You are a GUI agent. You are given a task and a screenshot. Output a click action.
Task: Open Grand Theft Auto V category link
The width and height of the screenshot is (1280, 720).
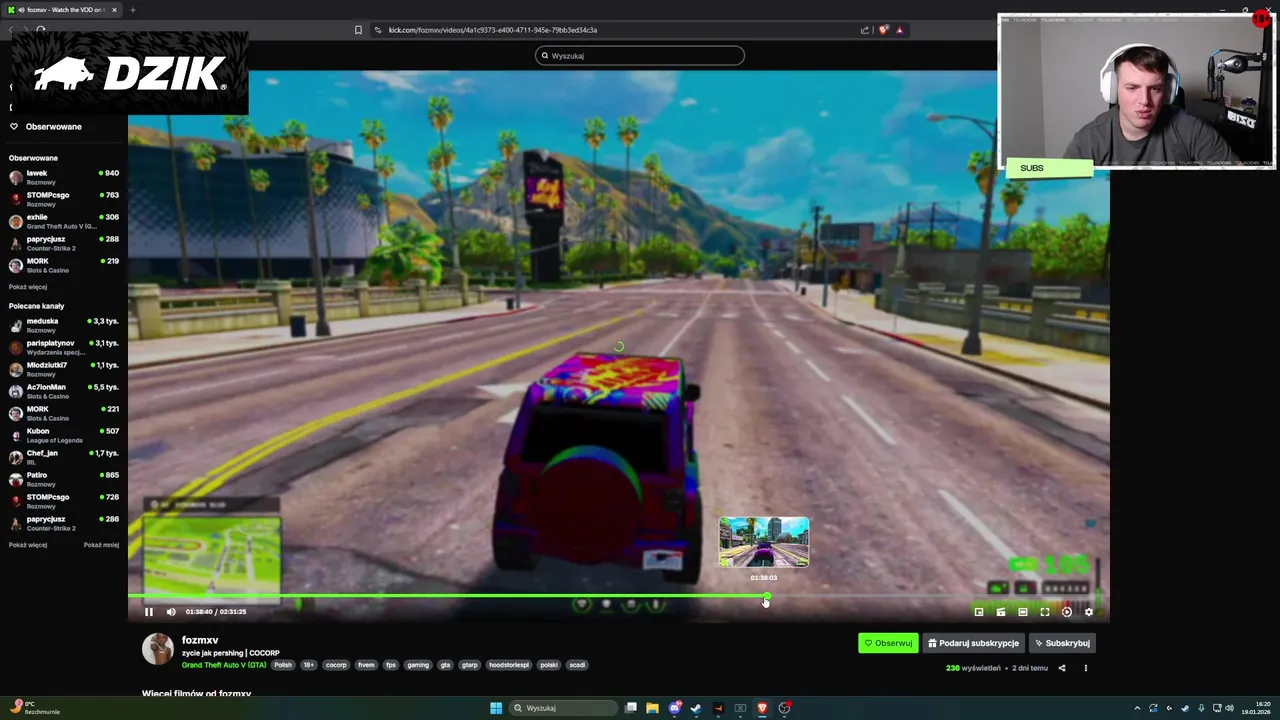(224, 665)
